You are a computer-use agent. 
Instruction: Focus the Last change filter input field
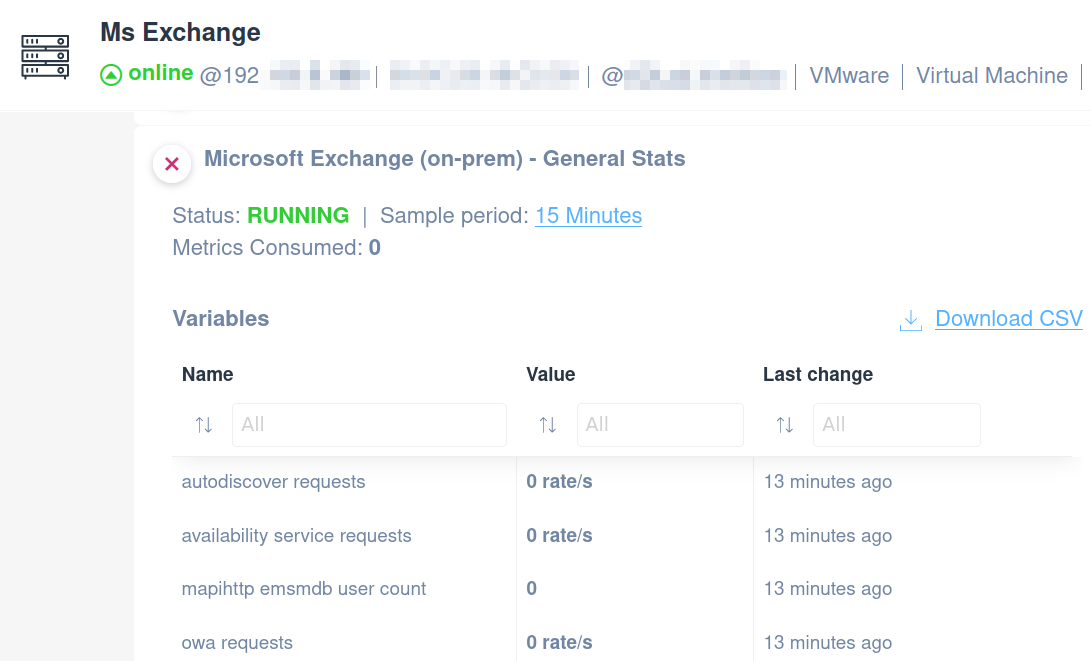(x=897, y=424)
